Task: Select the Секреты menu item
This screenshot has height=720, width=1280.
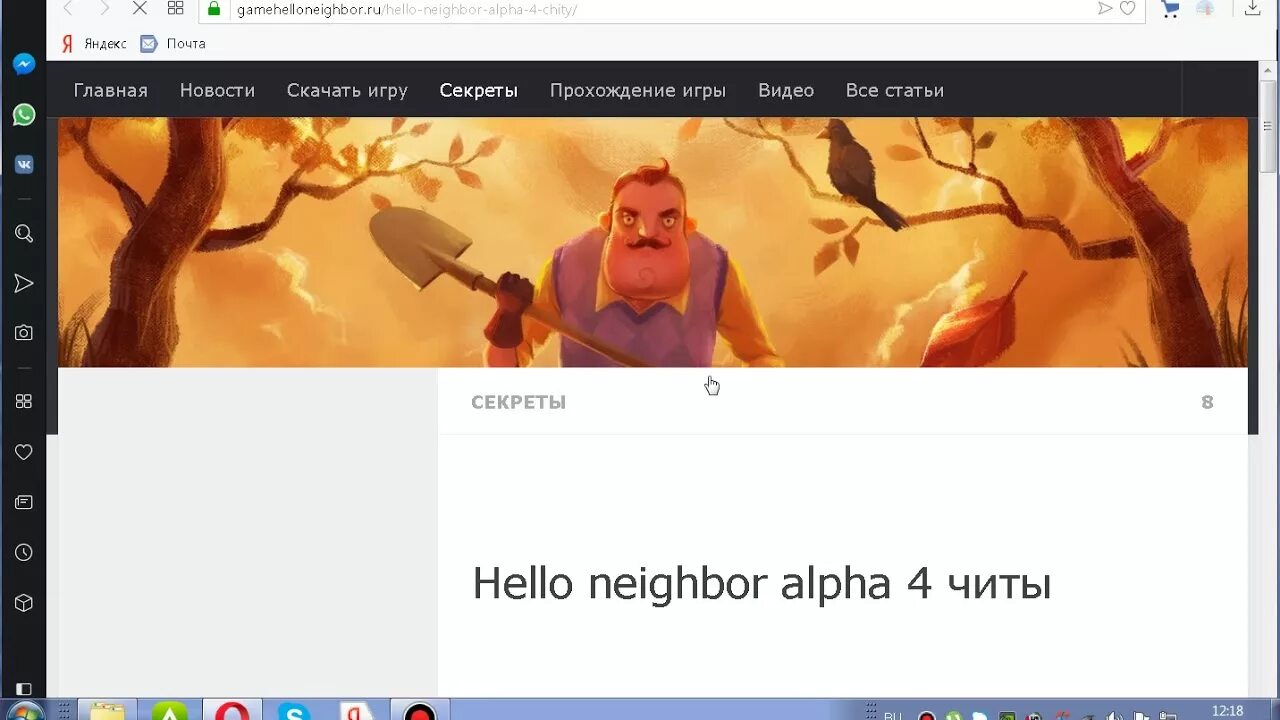Action: click(x=479, y=90)
